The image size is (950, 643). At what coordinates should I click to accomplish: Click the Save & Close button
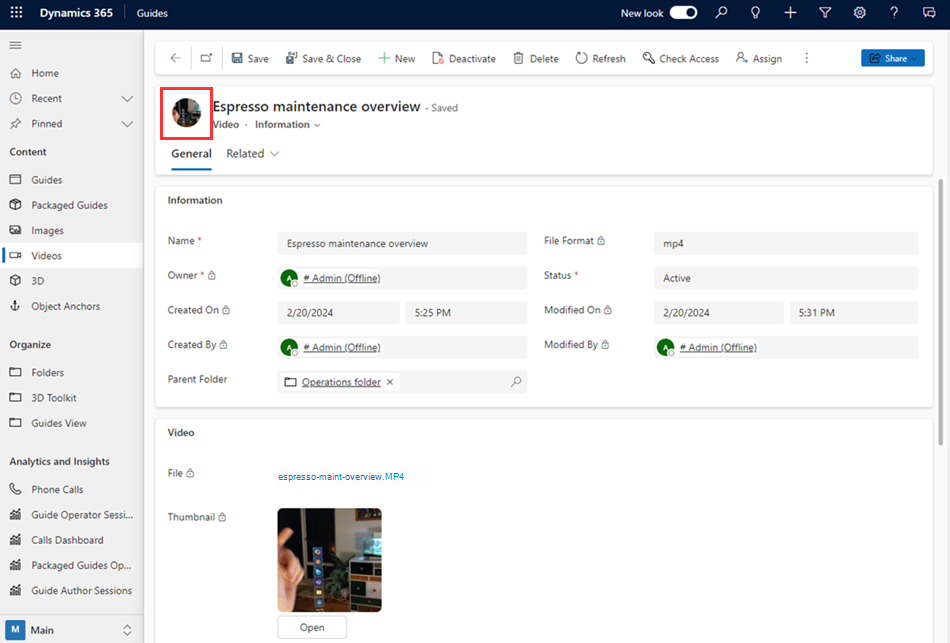(x=323, y=58)
